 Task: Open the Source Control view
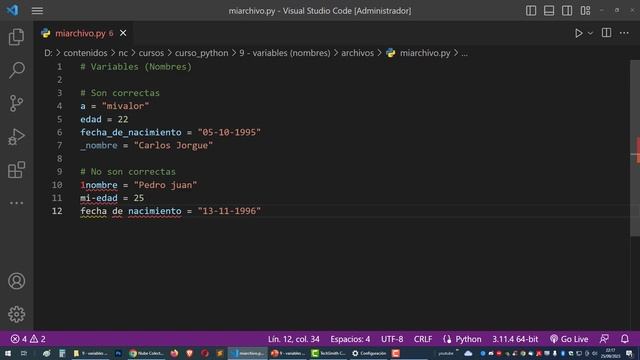[x=16, y=103]
